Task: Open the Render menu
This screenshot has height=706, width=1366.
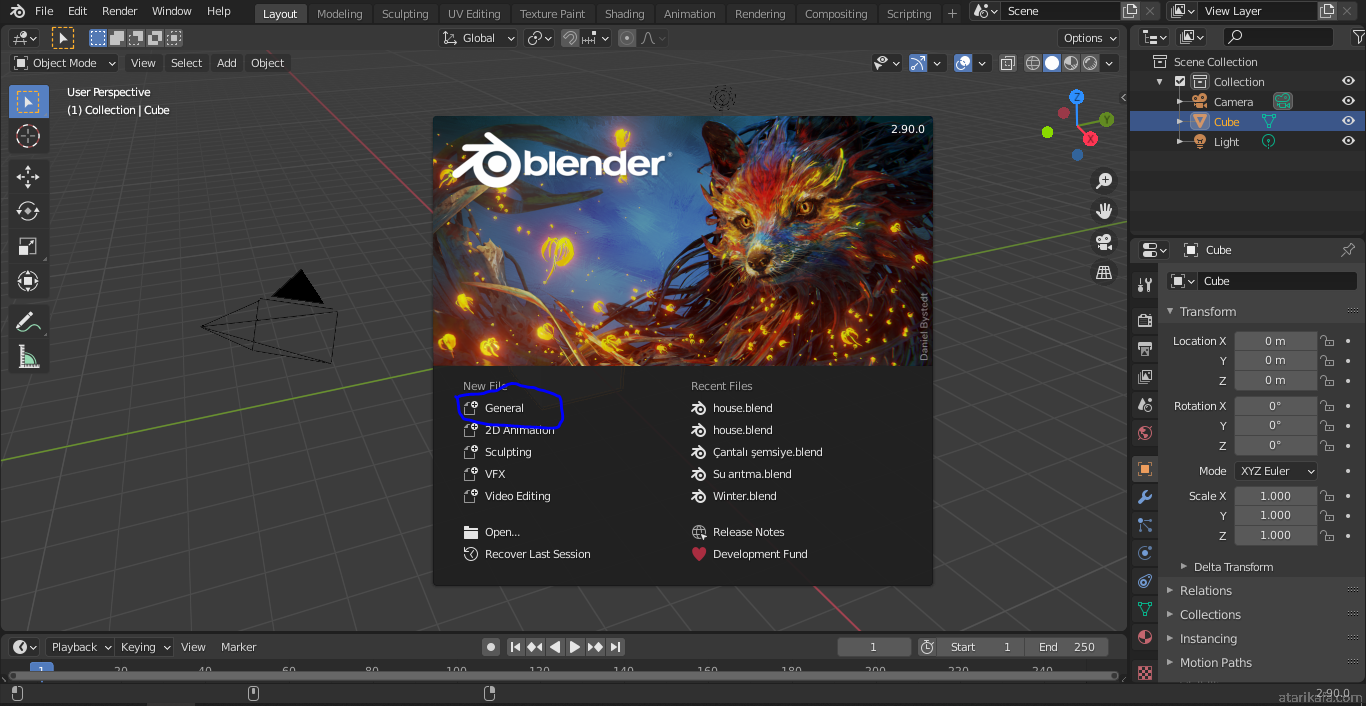Action: click(x=120, y=11)
